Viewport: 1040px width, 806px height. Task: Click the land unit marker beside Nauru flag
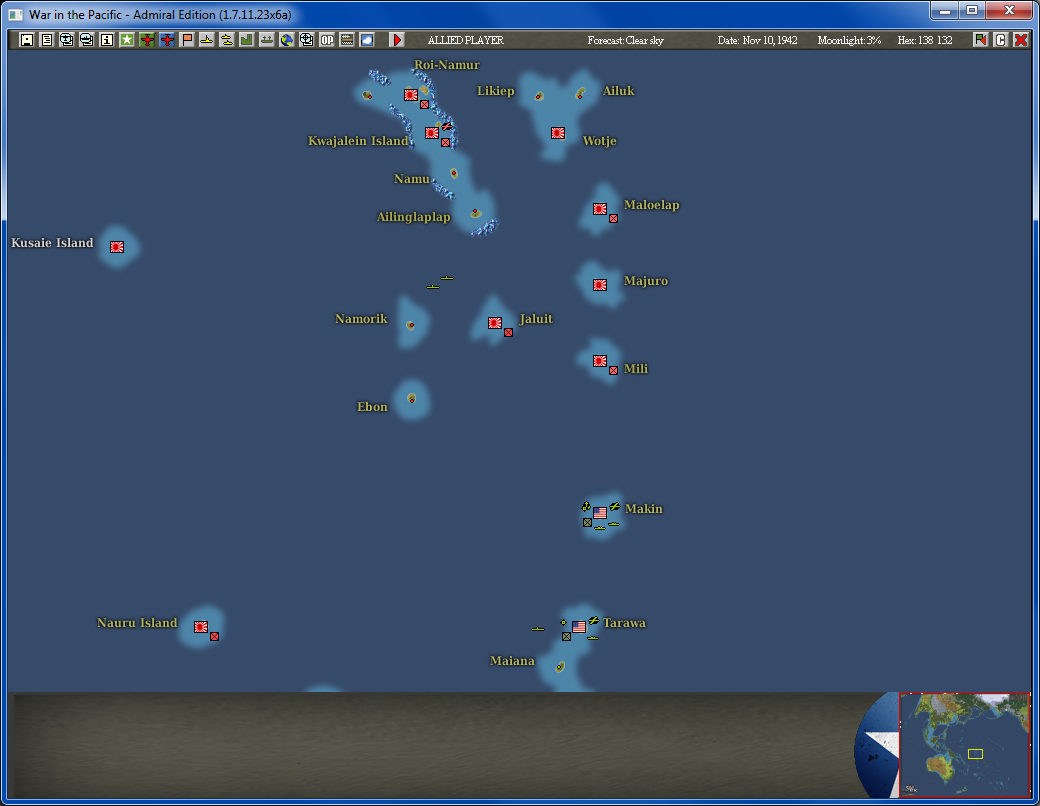click(x=214, y=636)
